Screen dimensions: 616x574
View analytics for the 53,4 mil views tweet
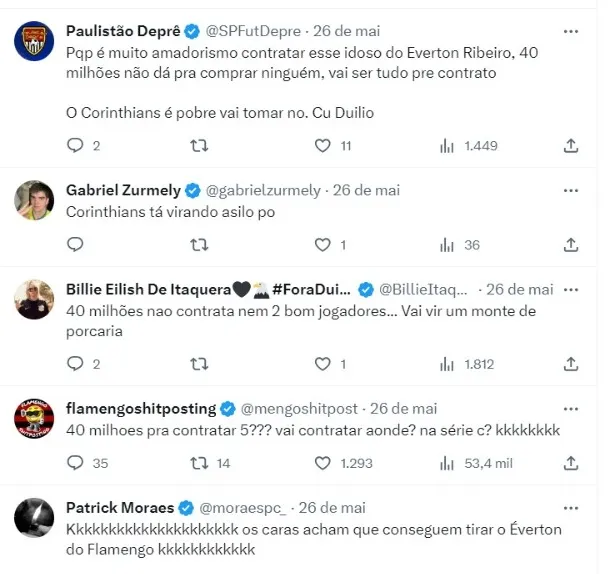[447, 463]
